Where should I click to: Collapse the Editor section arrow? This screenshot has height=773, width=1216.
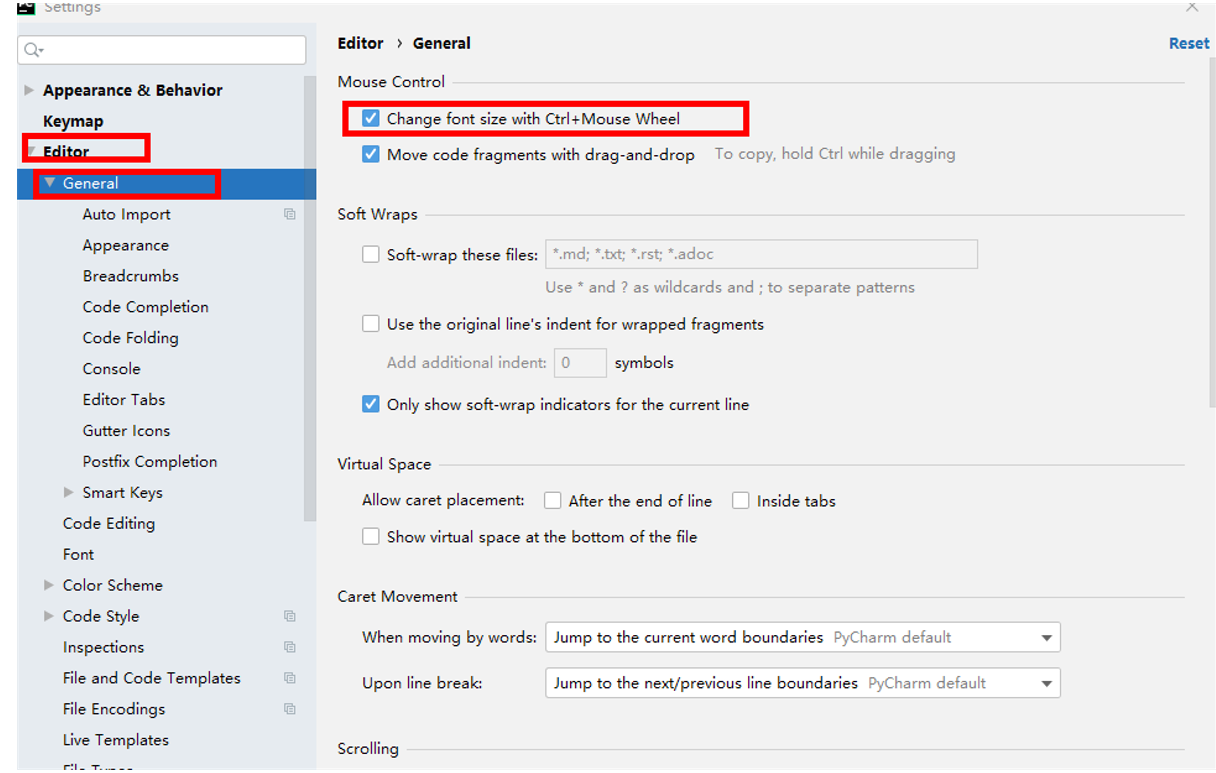click(30, 151)
